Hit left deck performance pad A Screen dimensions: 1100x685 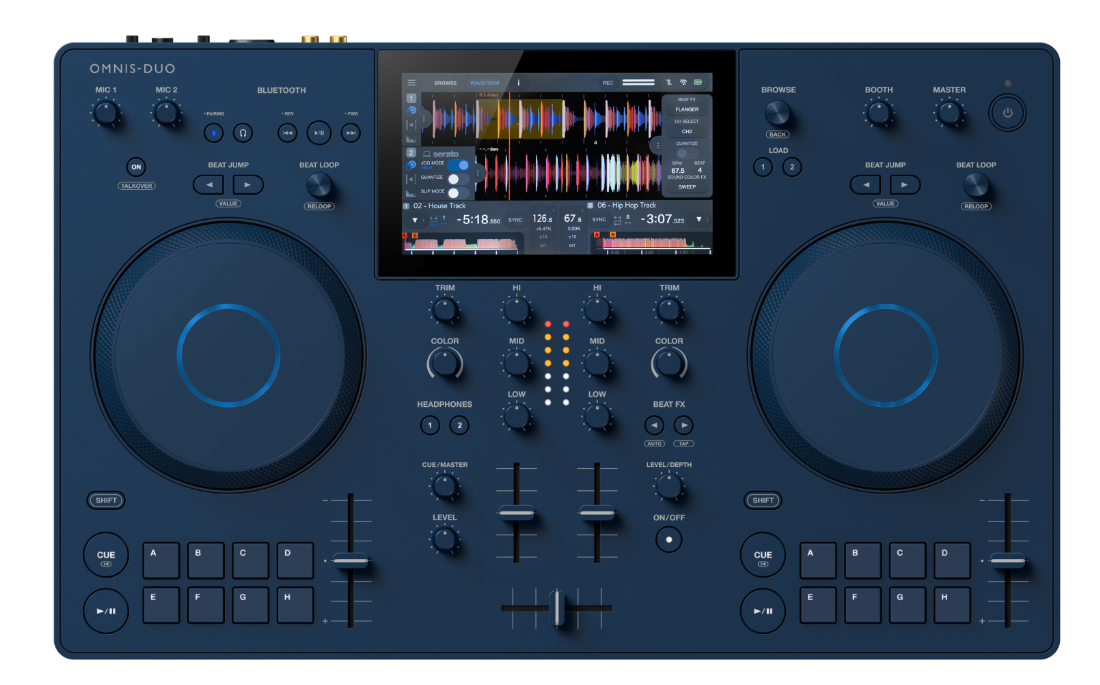click(161, 560)
